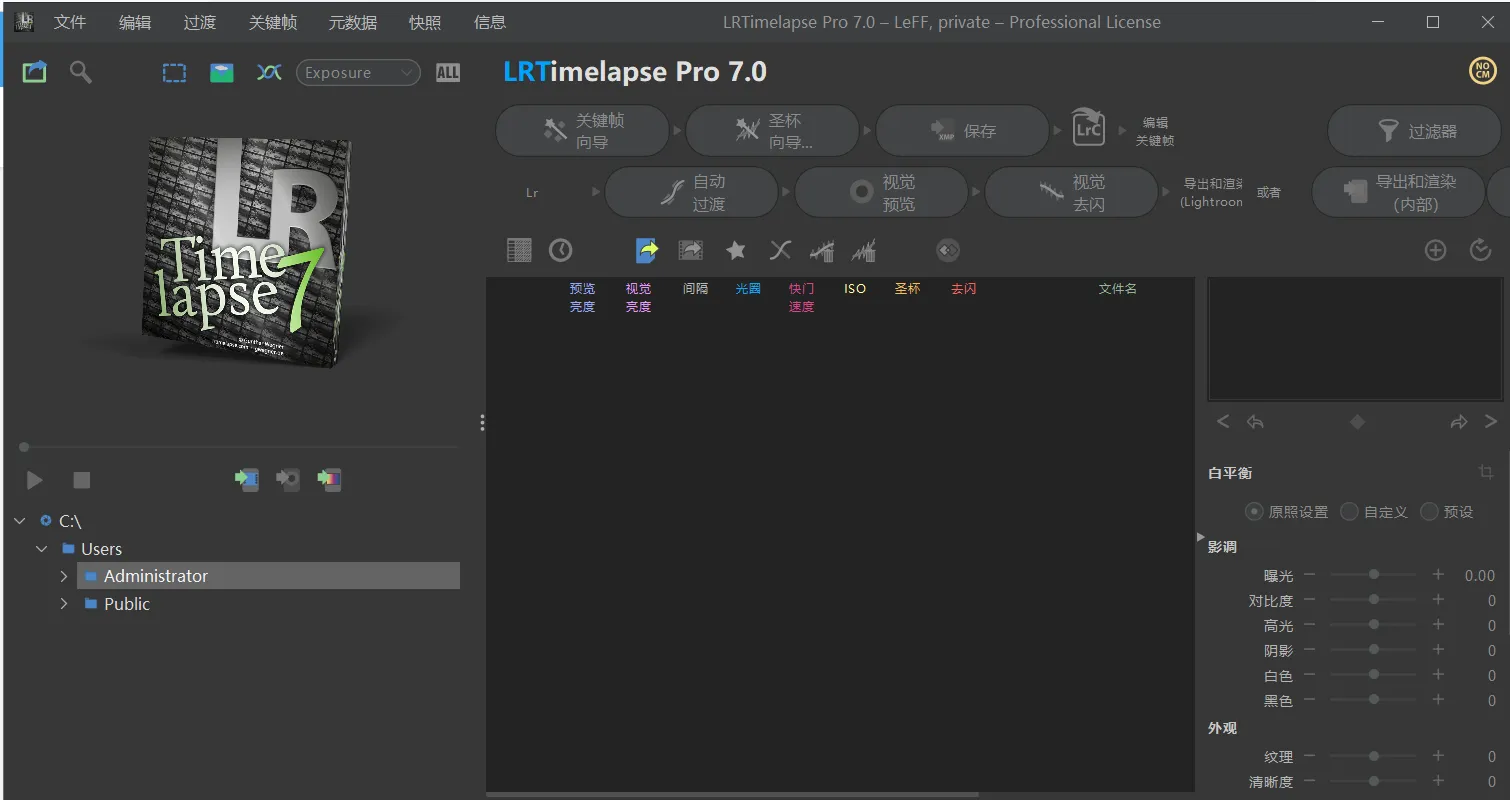Image resolution: width=1510 pixels, height=800 pixels.
Task: Click the round diamond keyframe icon
Action: 948,250
